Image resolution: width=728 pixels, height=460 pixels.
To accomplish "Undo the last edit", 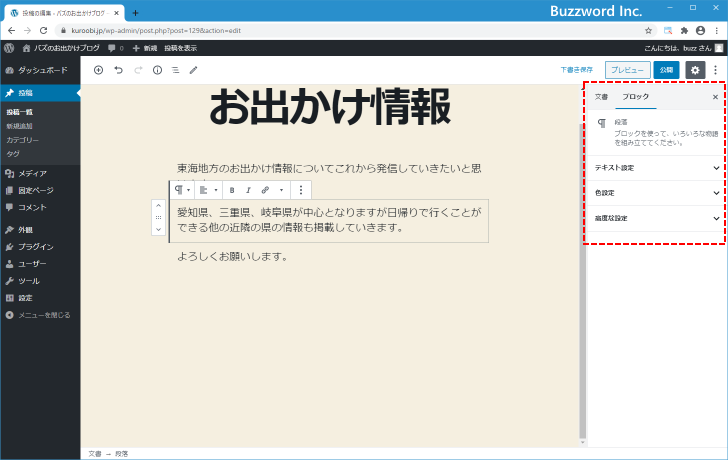I will pos(118,70).
